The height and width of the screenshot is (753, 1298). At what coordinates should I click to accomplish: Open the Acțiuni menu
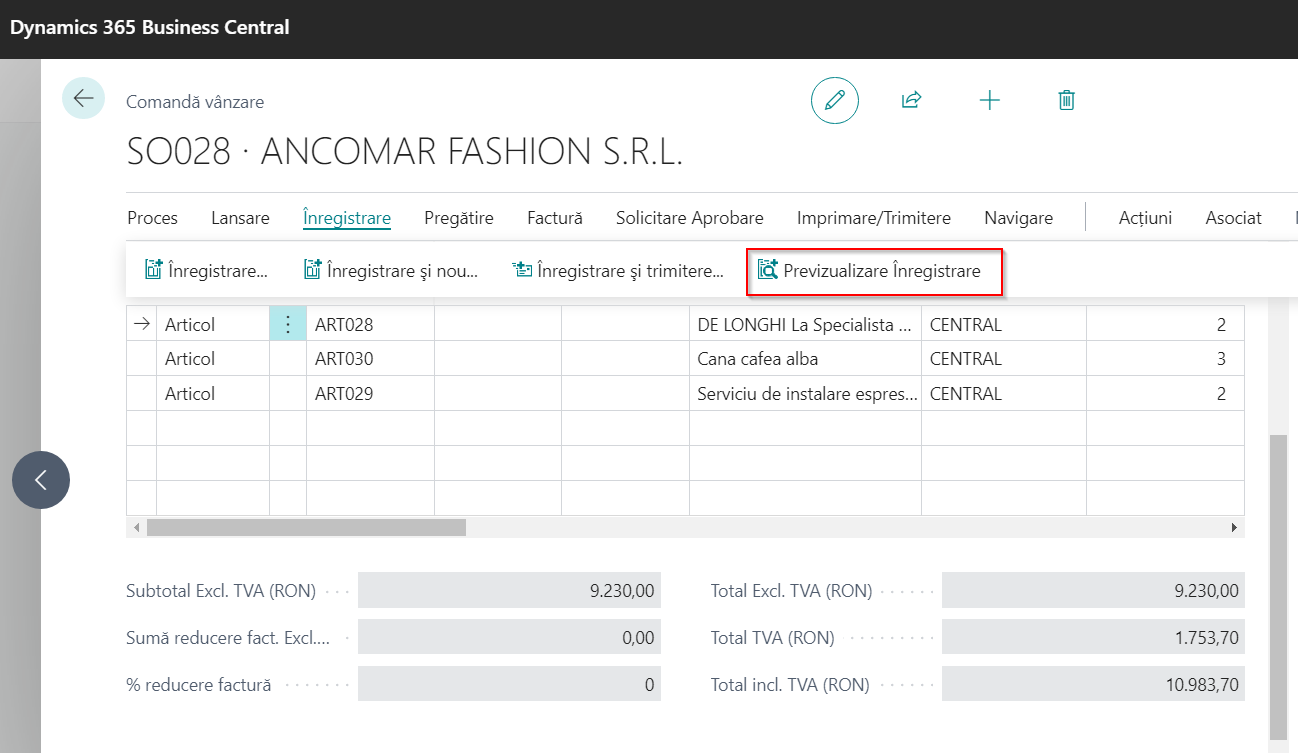1145,218
